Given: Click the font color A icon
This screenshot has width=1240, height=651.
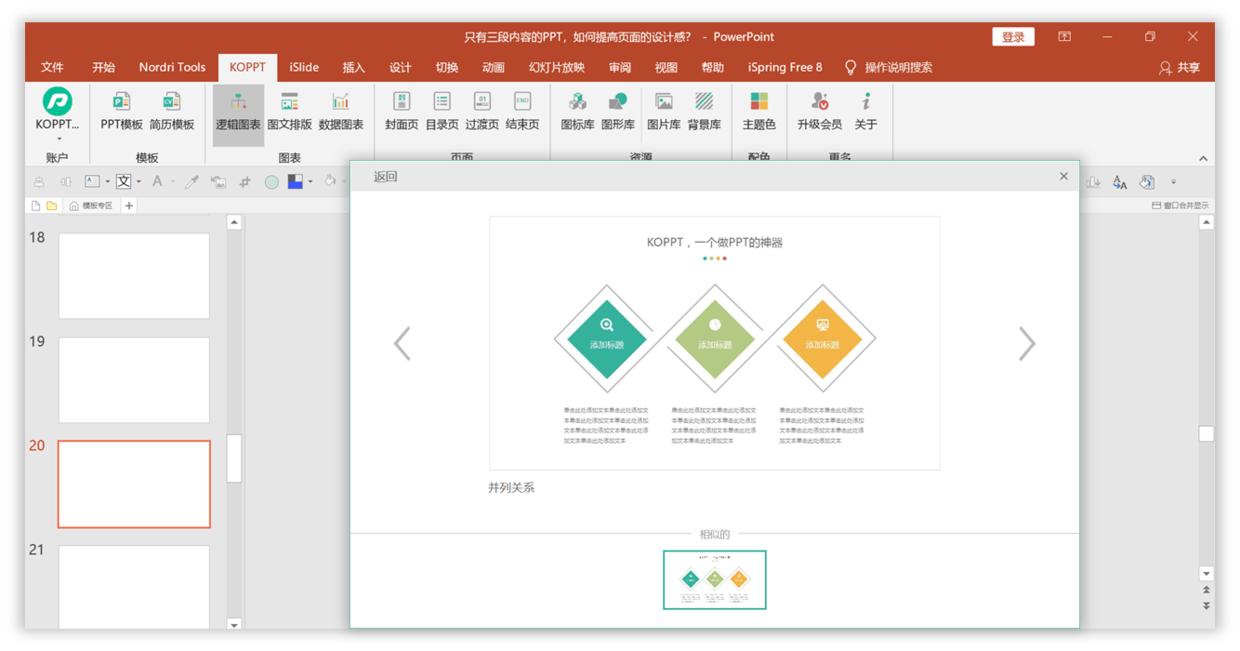Looking at the screenshot, I should pyautogui.click(x=157, y=182).
